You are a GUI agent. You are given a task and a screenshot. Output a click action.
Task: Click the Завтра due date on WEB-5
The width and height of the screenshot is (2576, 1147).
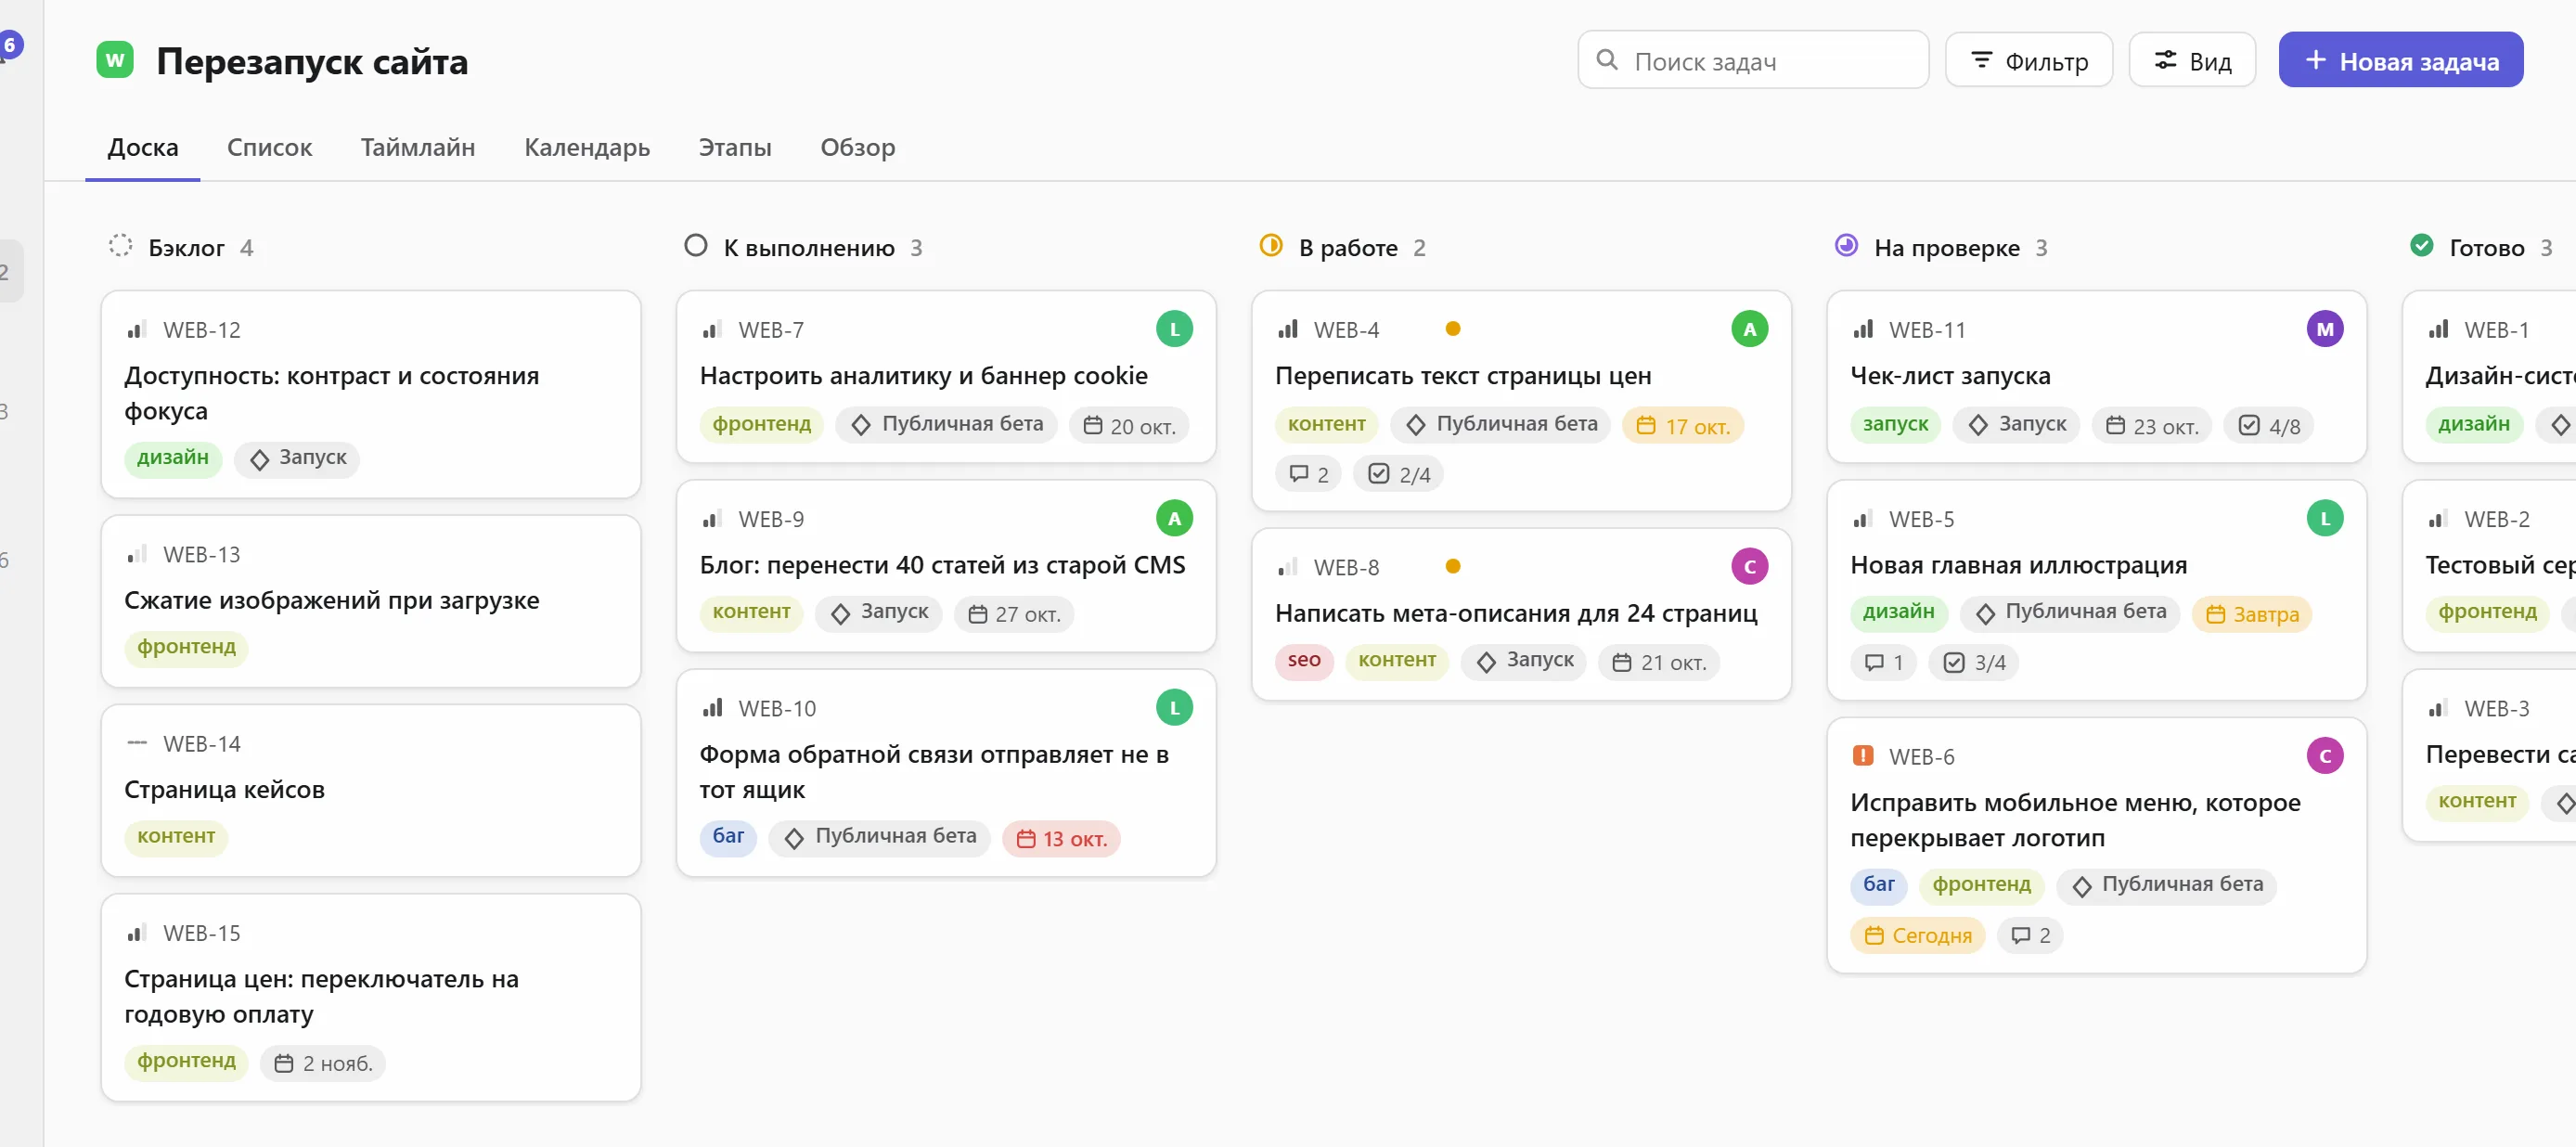tap(2252, 614)
